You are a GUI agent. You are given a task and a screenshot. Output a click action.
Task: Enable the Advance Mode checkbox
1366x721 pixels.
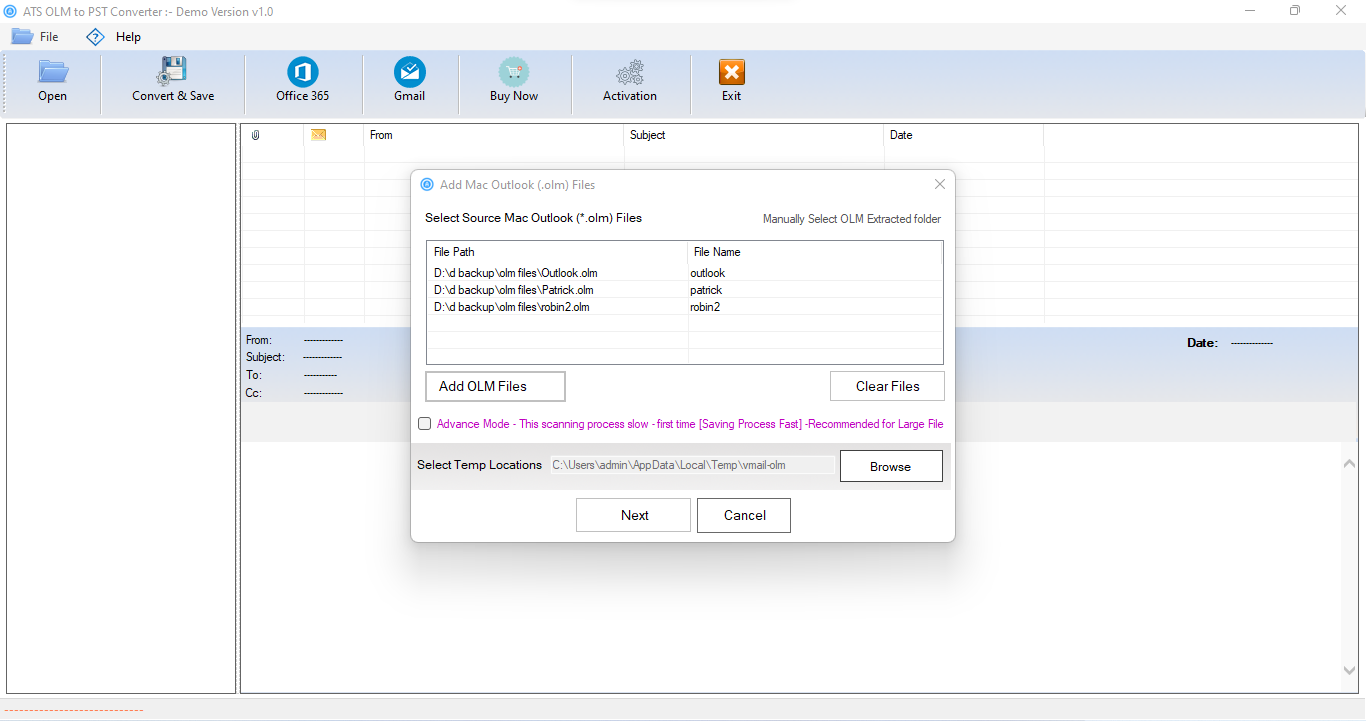point(425,424)
